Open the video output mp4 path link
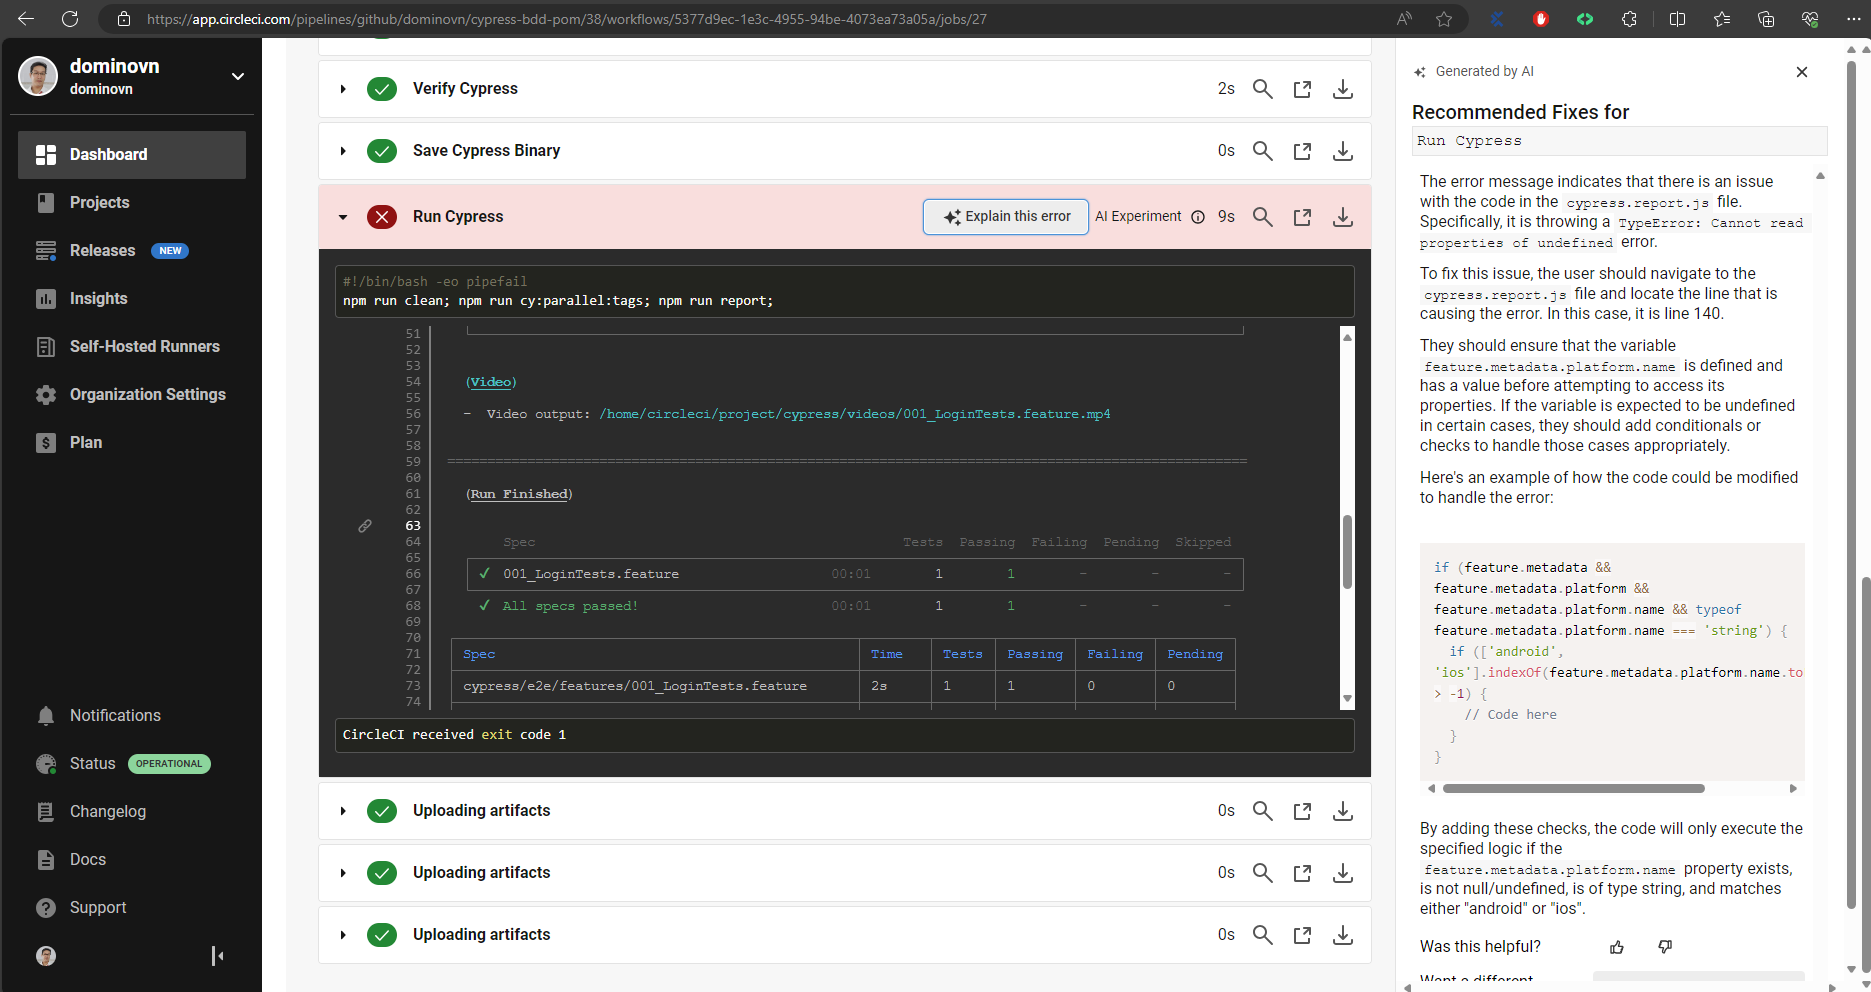 click(854, 414)
